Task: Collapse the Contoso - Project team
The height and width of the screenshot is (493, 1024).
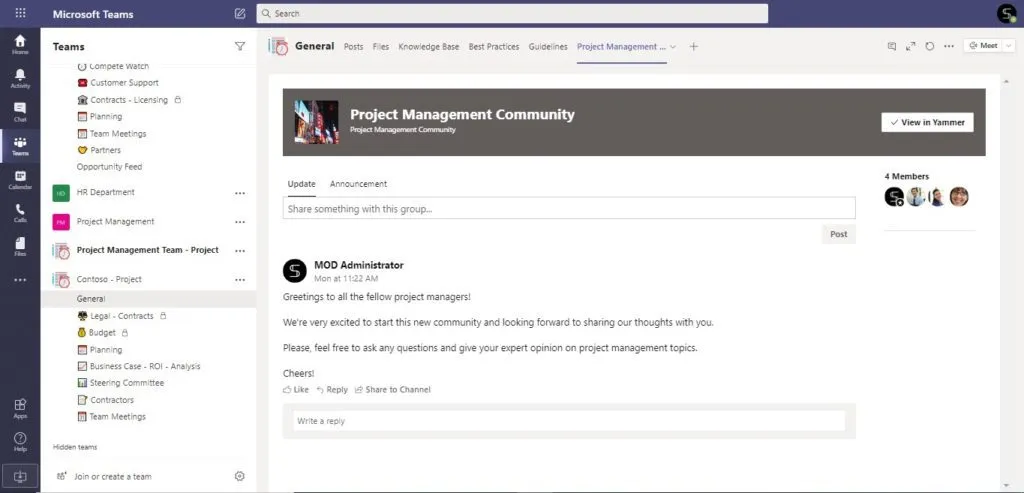Action: pos(109,279)
